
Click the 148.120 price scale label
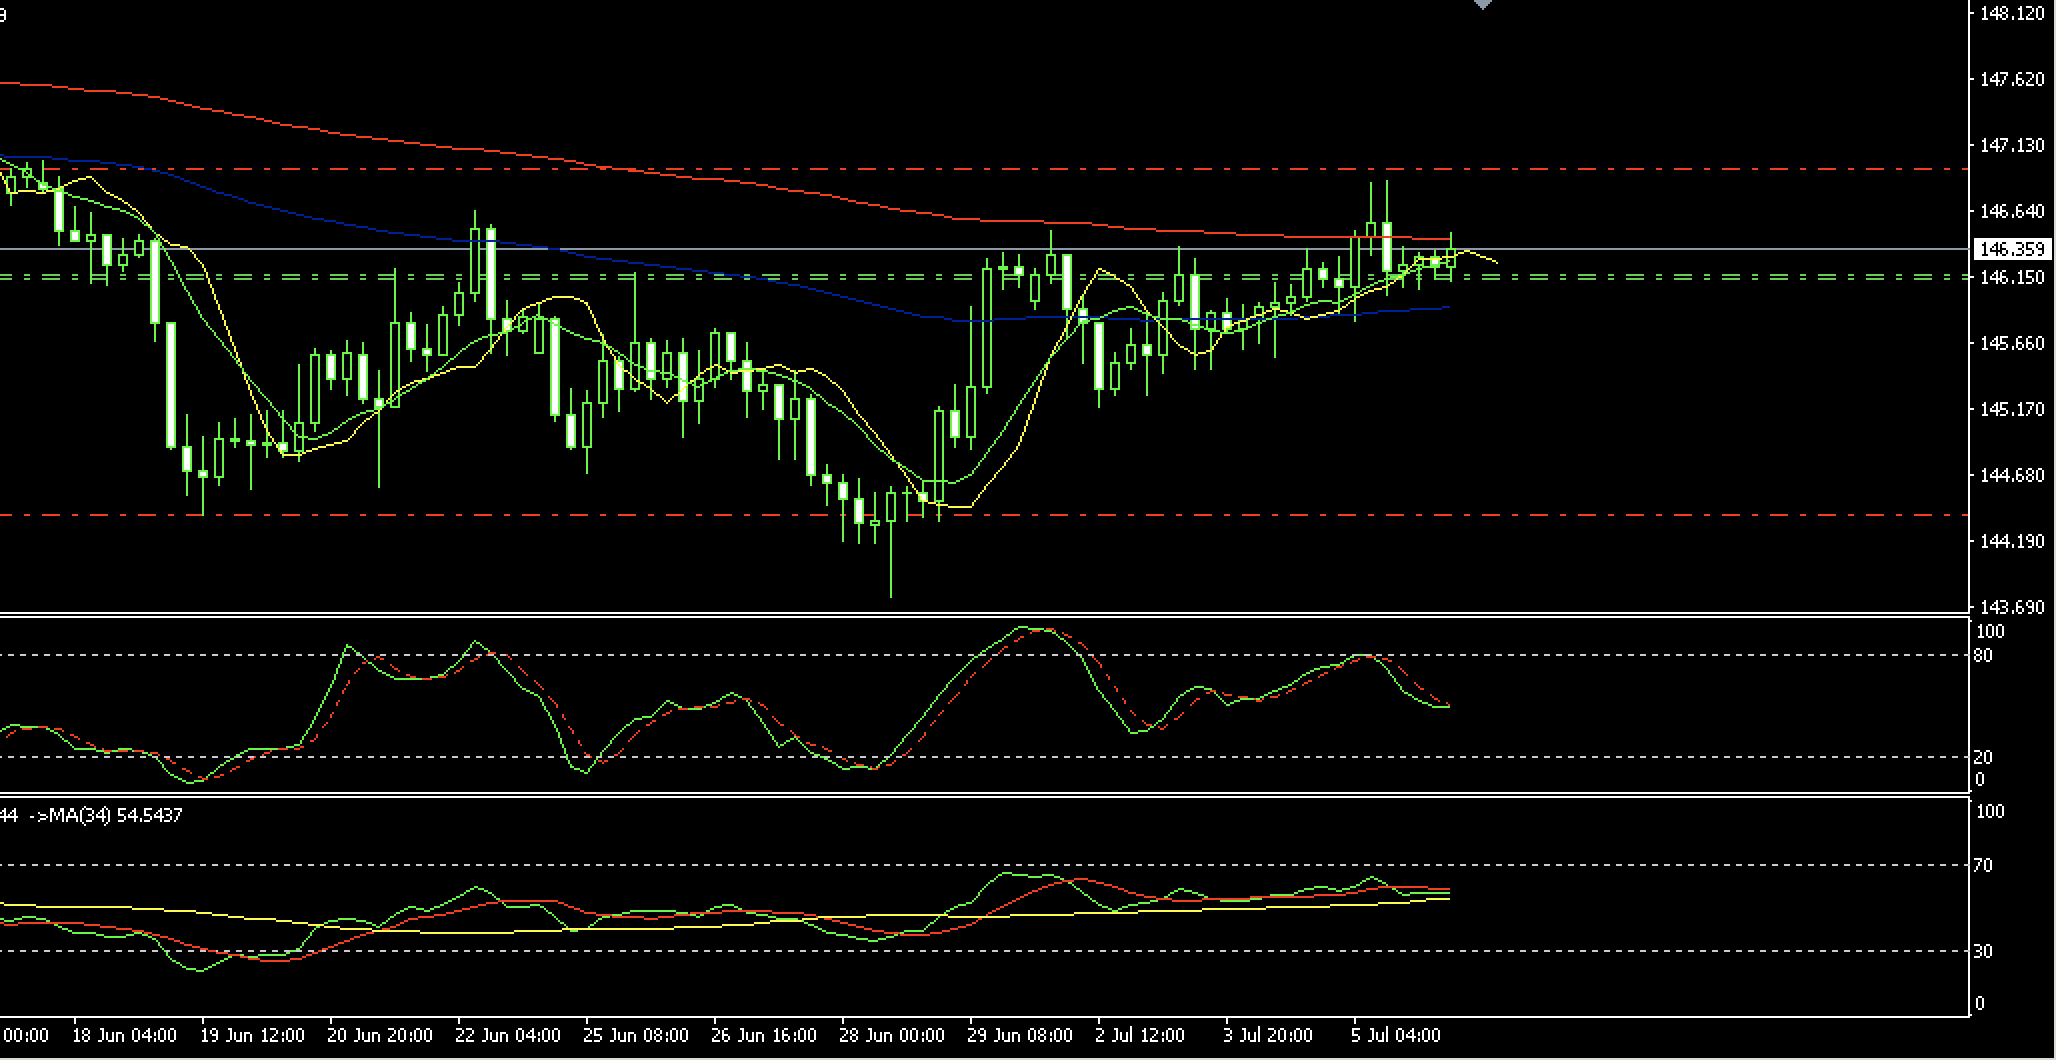[2012, 13]
